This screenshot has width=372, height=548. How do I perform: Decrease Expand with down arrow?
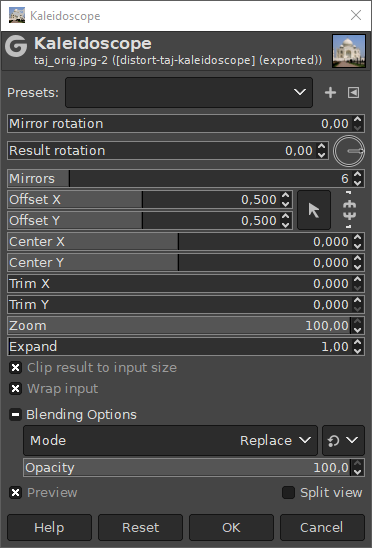click(x=357, y=351)
